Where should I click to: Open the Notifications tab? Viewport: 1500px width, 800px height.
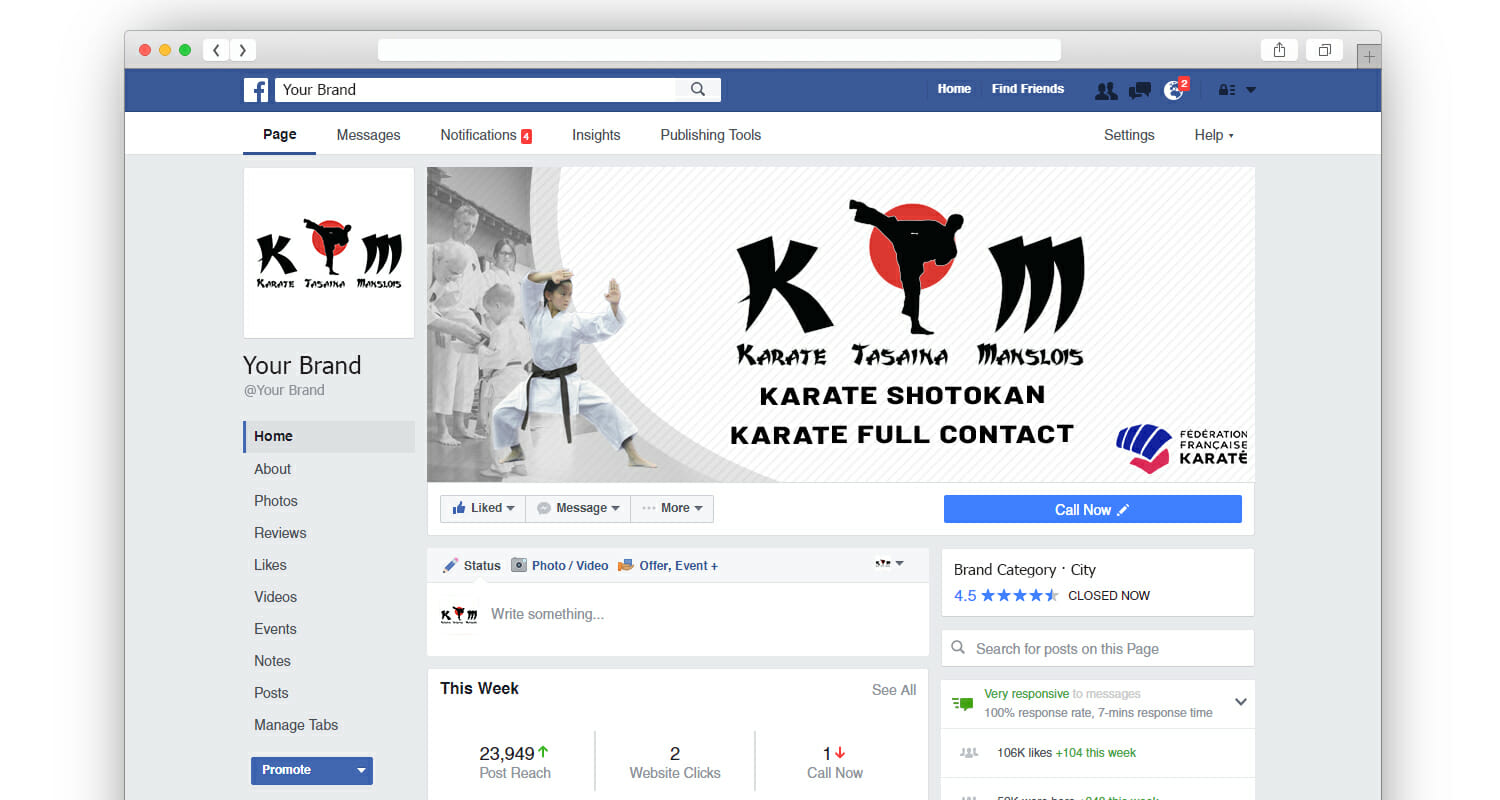(x=486, y=135)
